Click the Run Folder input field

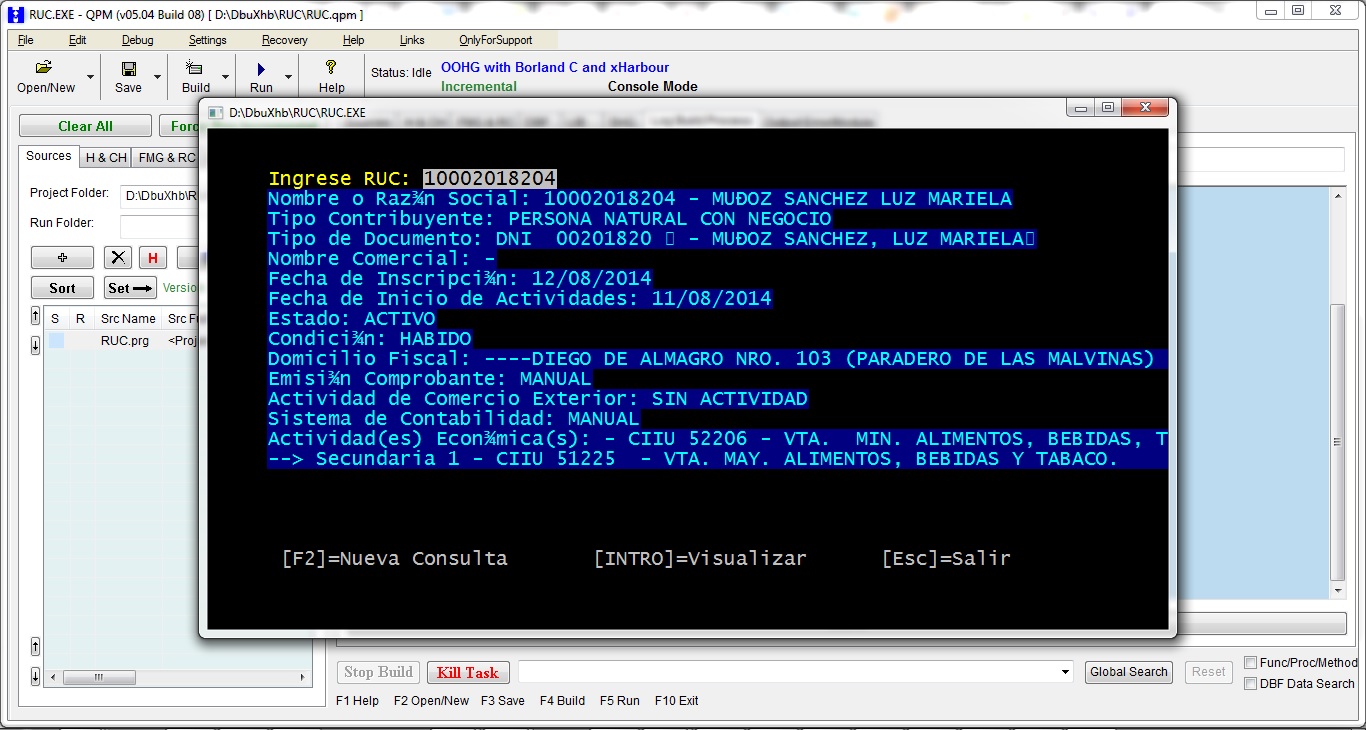coord(160,227)
